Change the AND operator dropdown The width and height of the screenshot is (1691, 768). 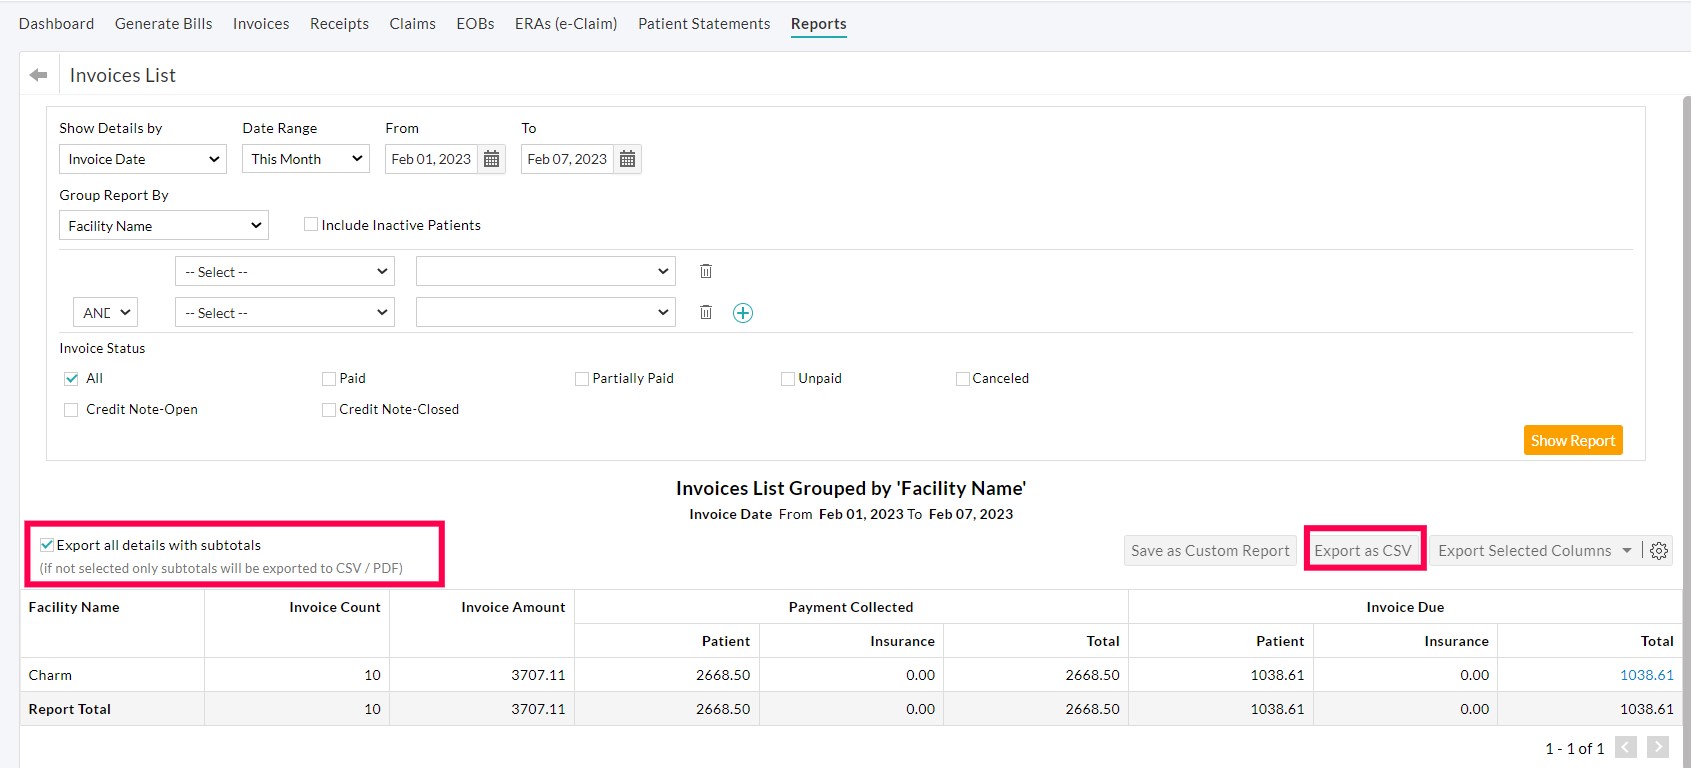[x=105, y=313]
